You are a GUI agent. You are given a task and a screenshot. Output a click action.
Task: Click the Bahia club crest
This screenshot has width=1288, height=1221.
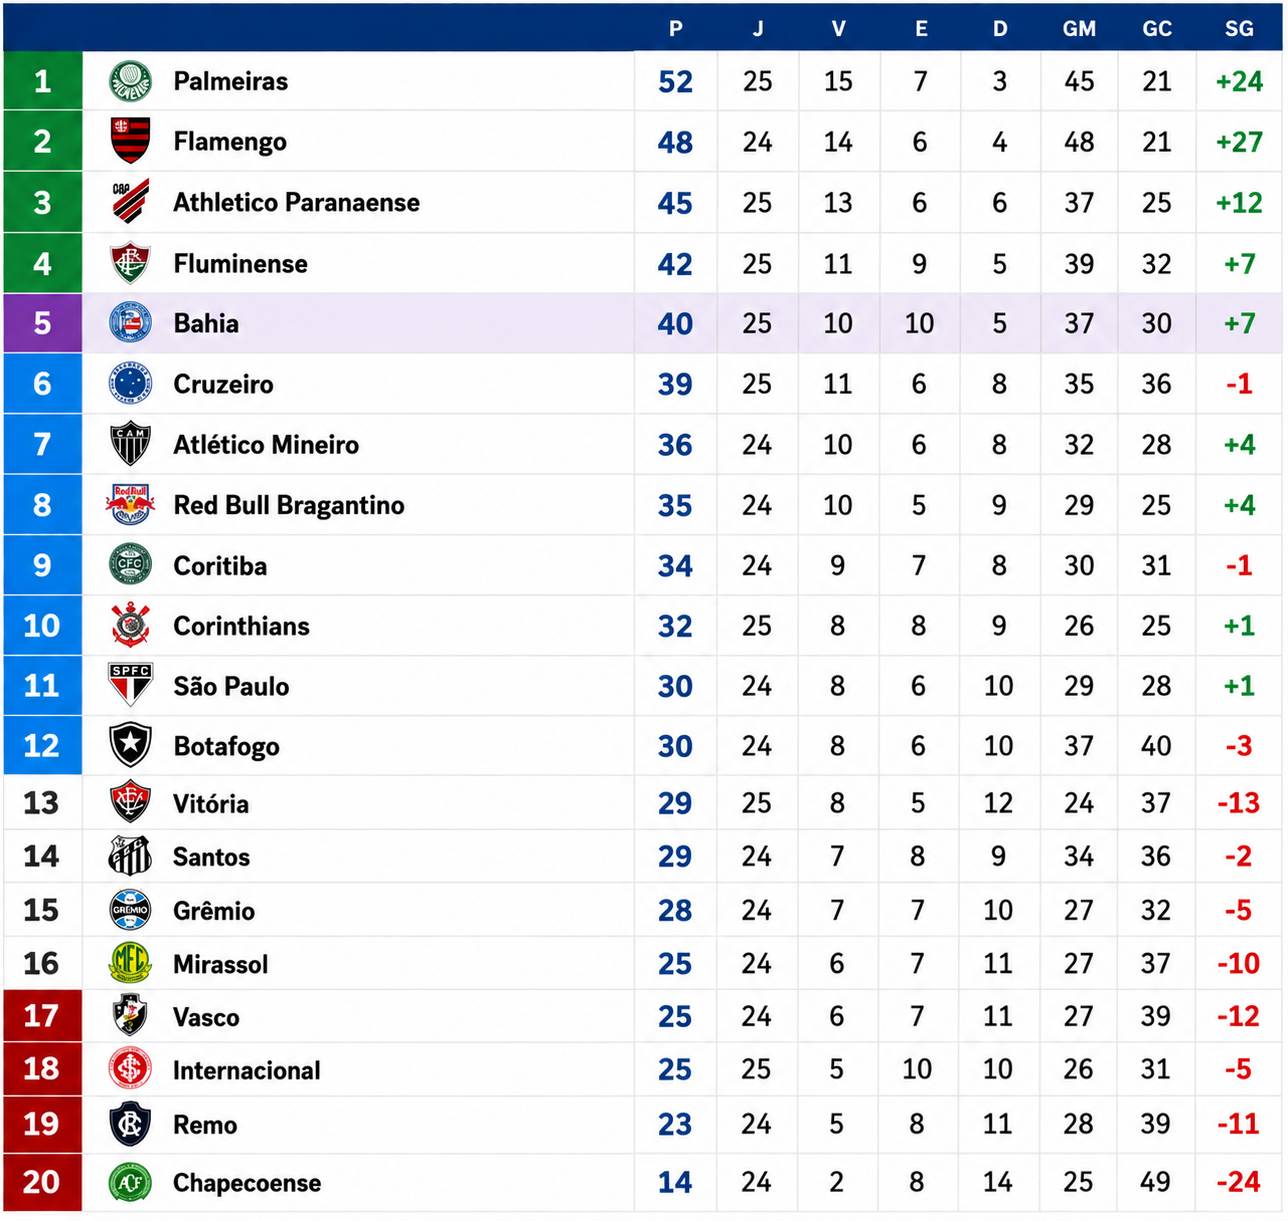130,323
